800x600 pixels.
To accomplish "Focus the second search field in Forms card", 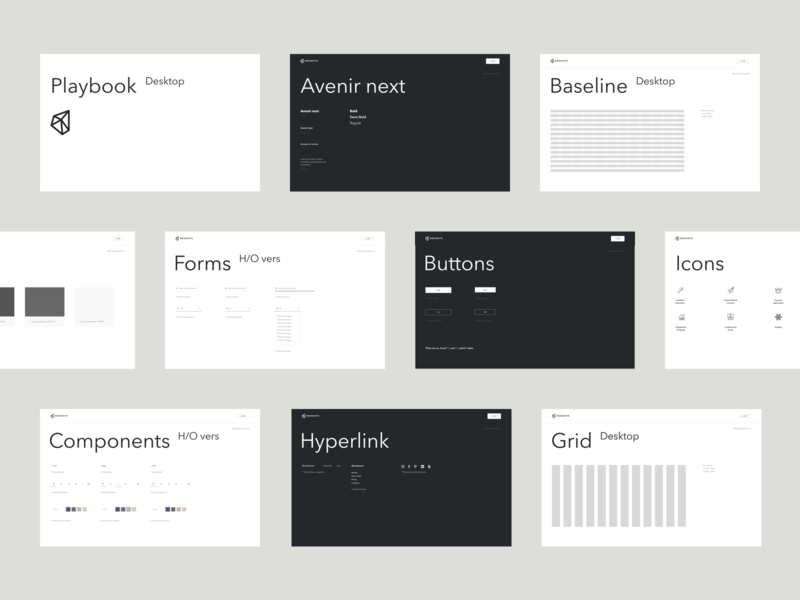I will (x=244, y=289).
